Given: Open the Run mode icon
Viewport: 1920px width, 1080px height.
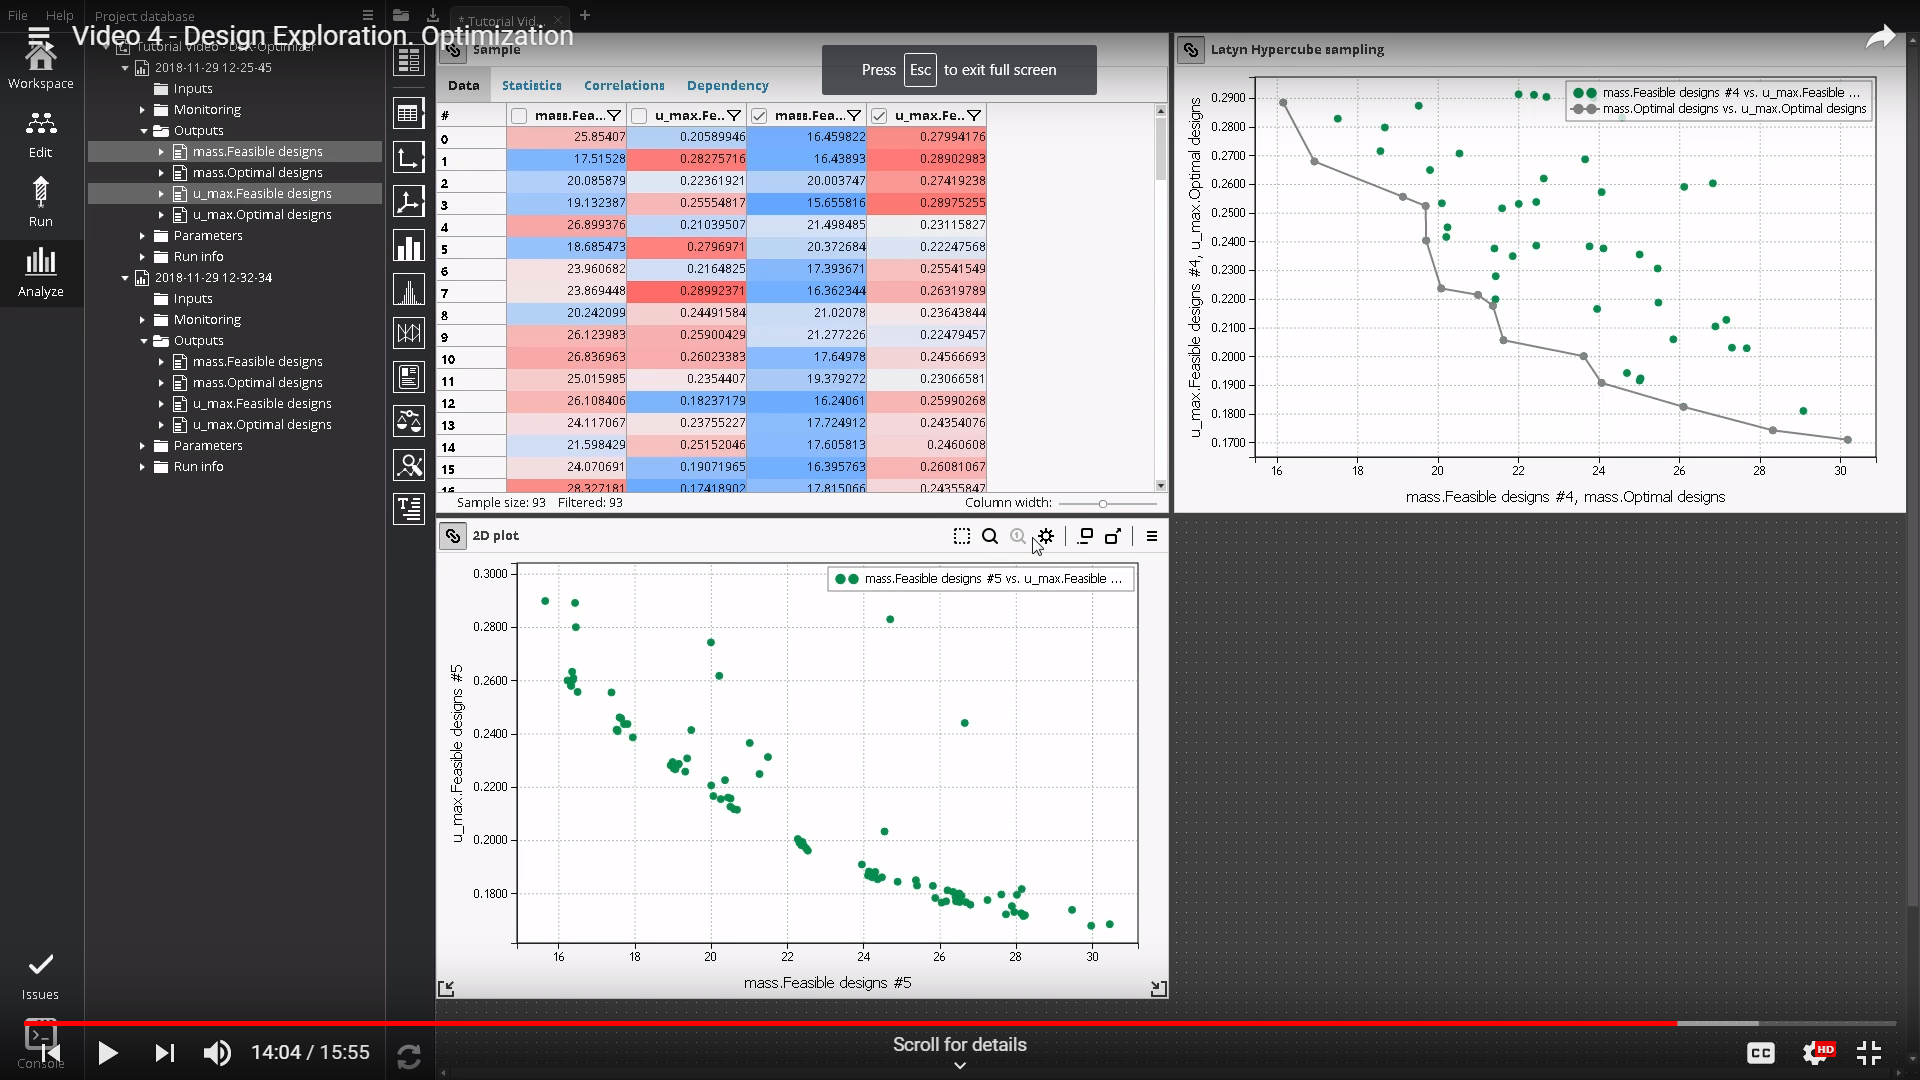Looking at the screenshot, I should [40, 203].
